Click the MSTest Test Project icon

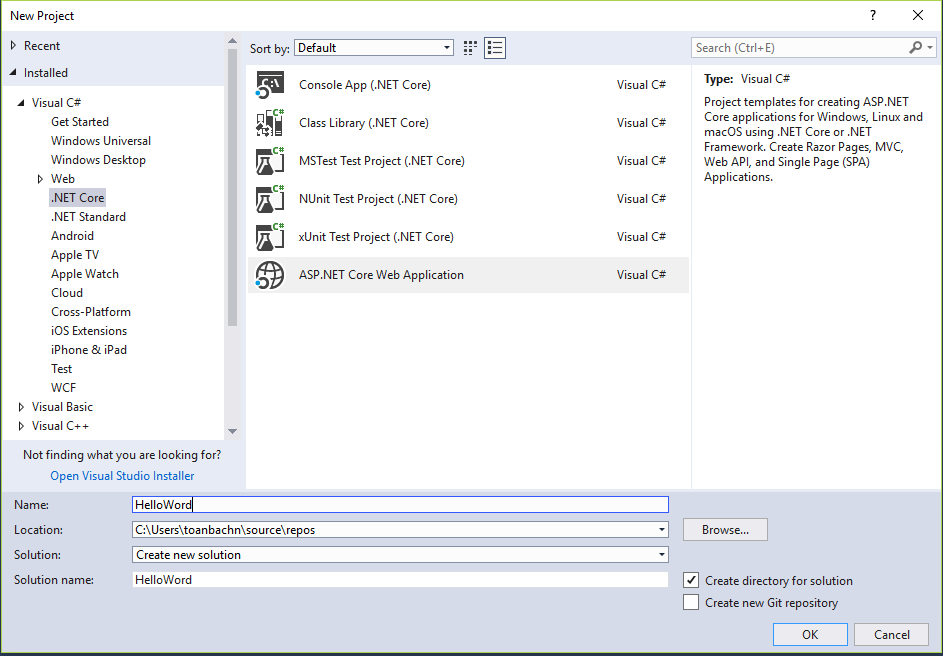tap(270, 161)
